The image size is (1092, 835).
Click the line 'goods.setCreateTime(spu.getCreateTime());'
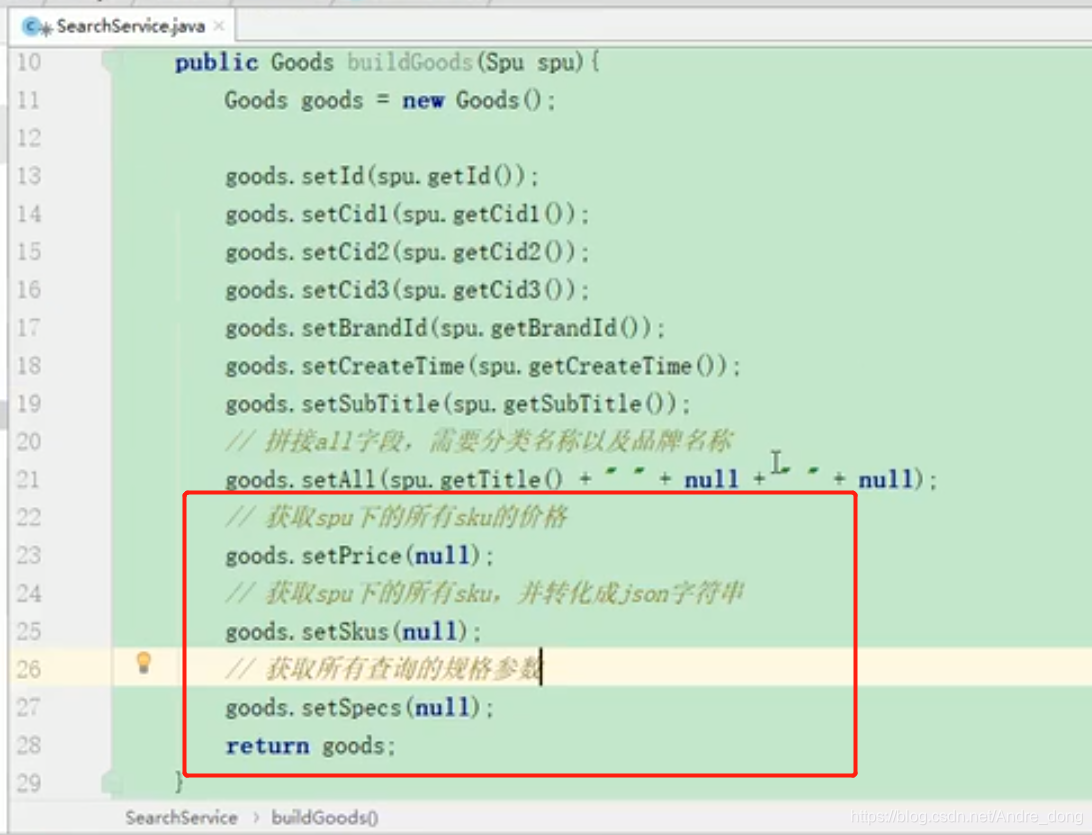pyautogui.click(x=483, y=366)
